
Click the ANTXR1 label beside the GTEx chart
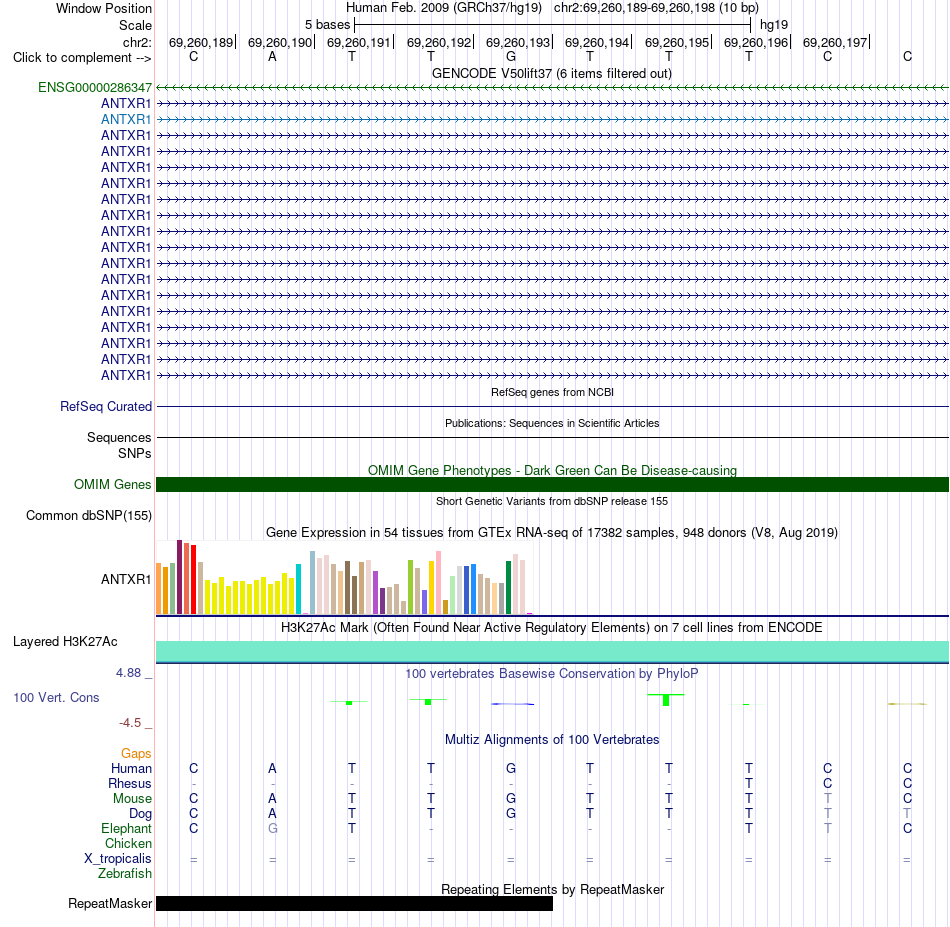[x=126, y=579]
